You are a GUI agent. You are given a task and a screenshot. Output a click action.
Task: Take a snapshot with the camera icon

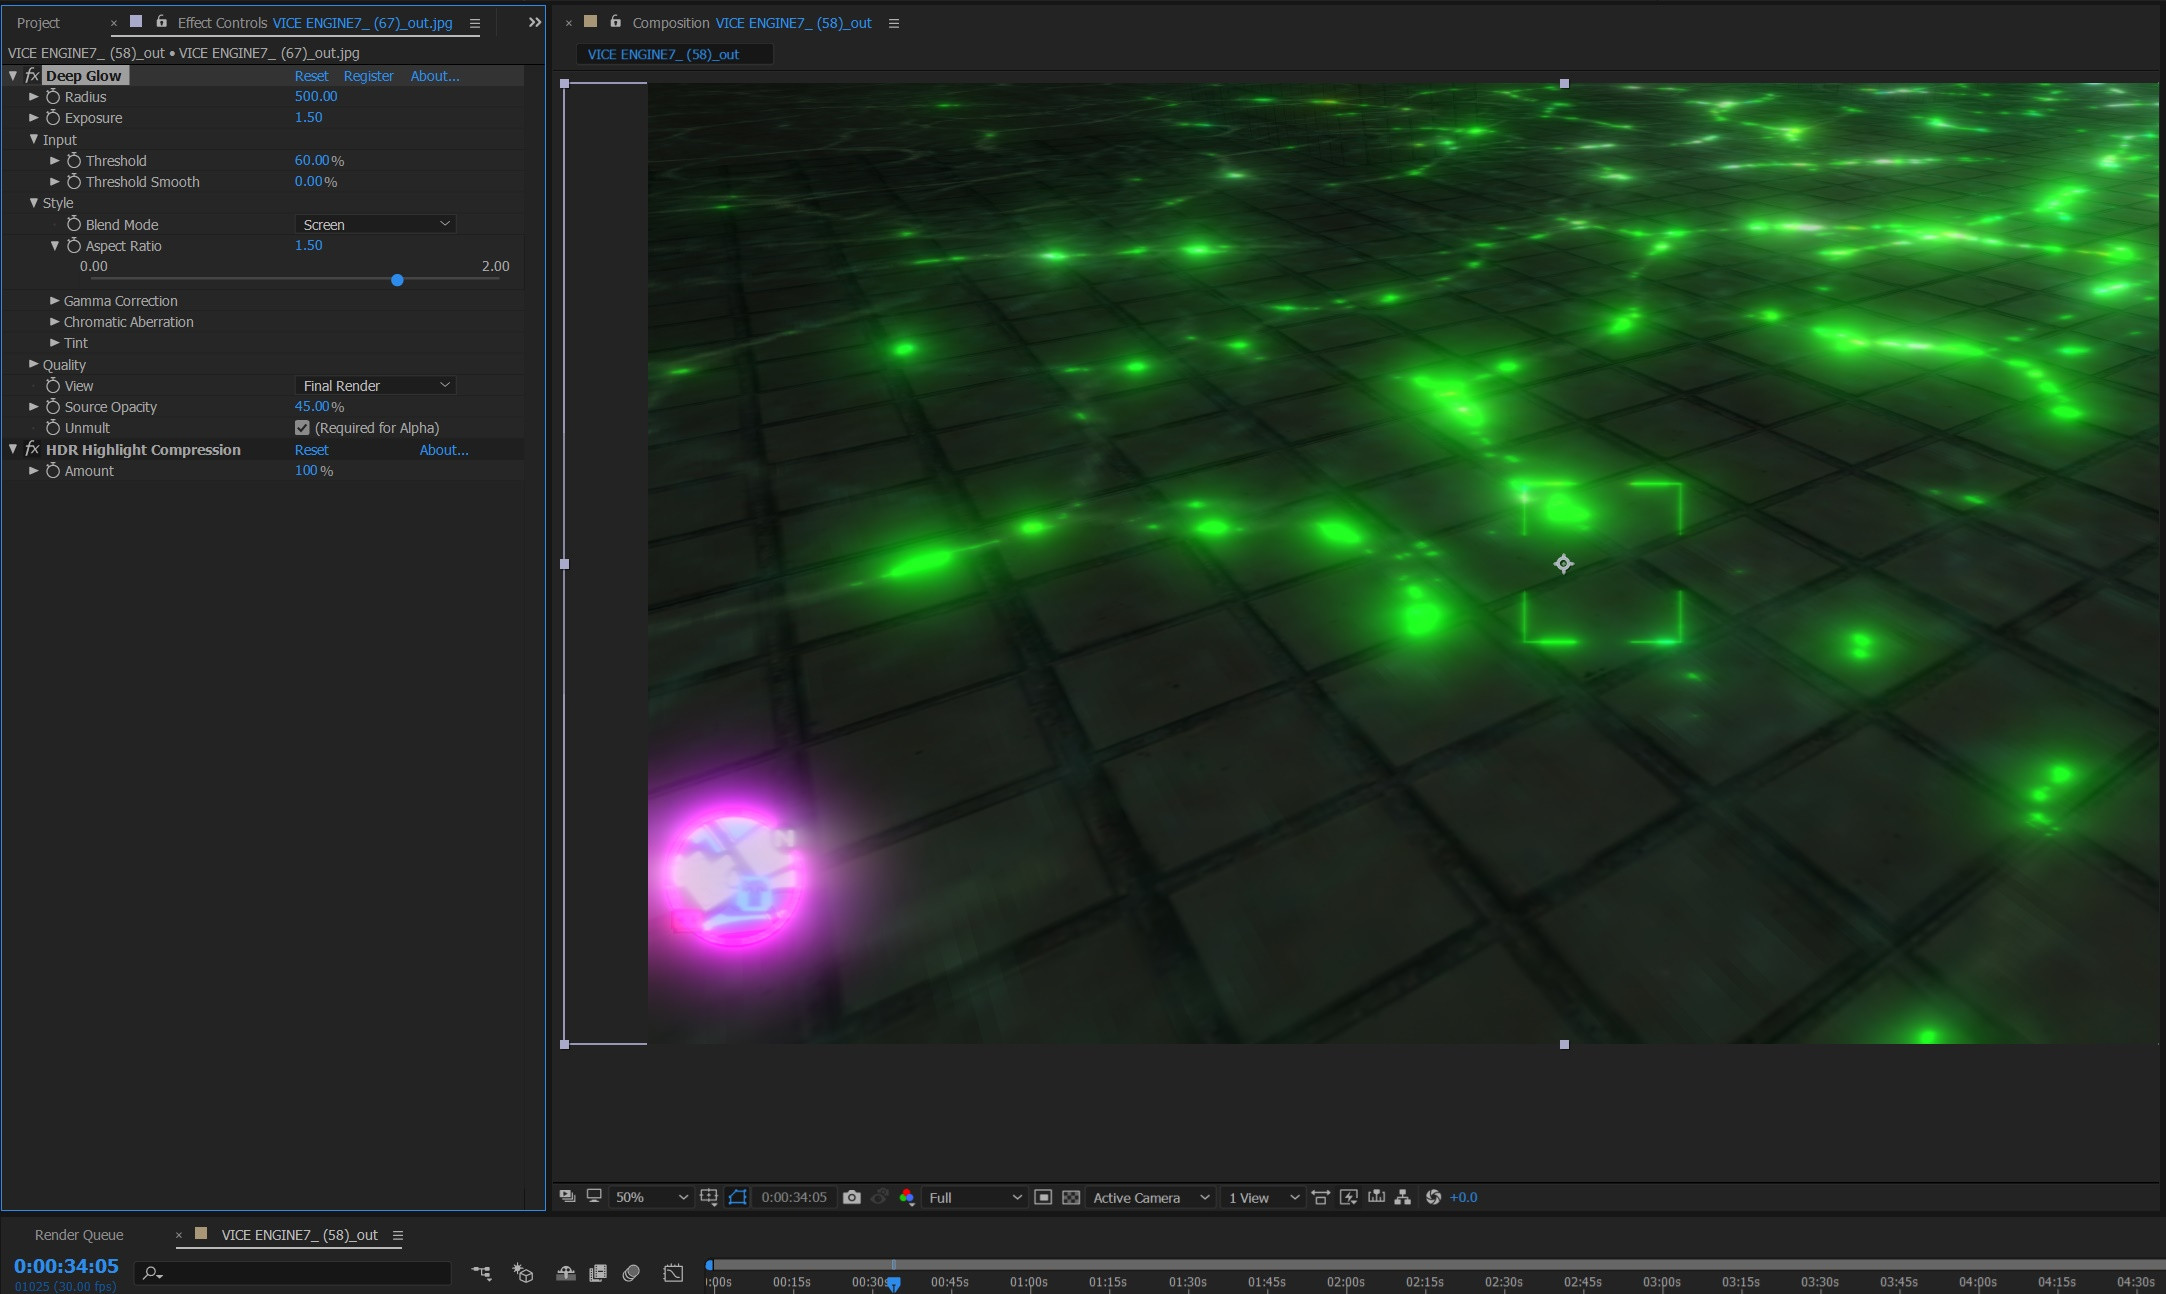point(851,1197)
